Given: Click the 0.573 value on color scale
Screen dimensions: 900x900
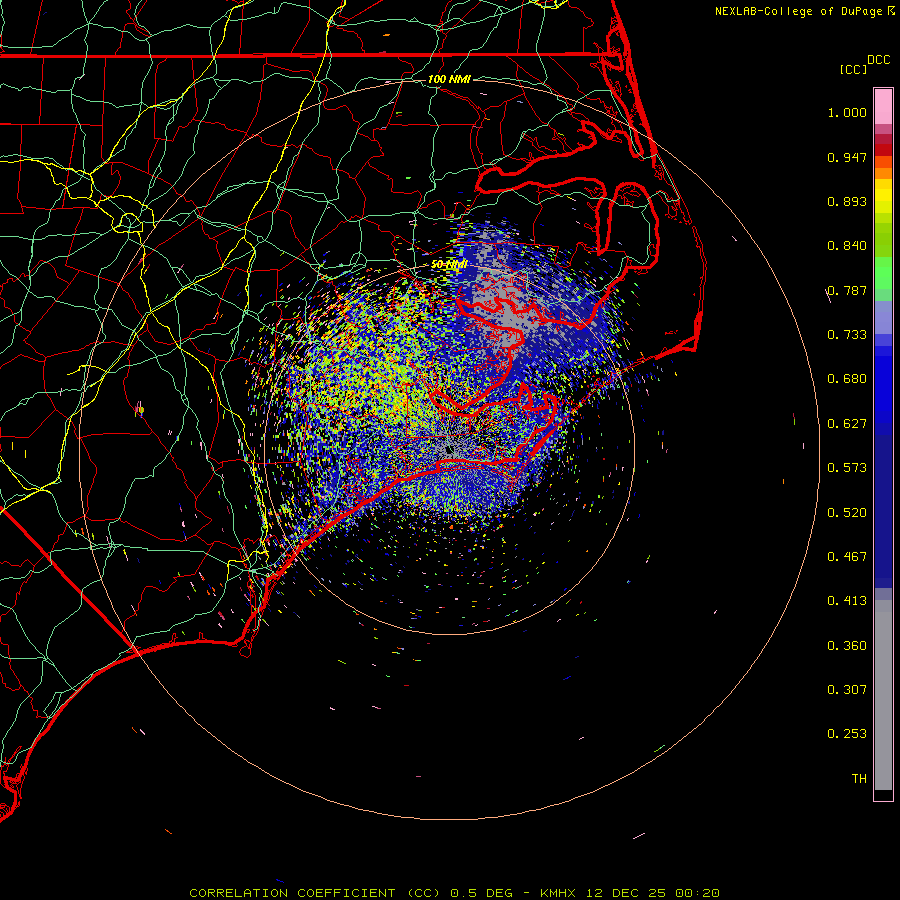Looking at the screenshot, I should pos(847,468).
